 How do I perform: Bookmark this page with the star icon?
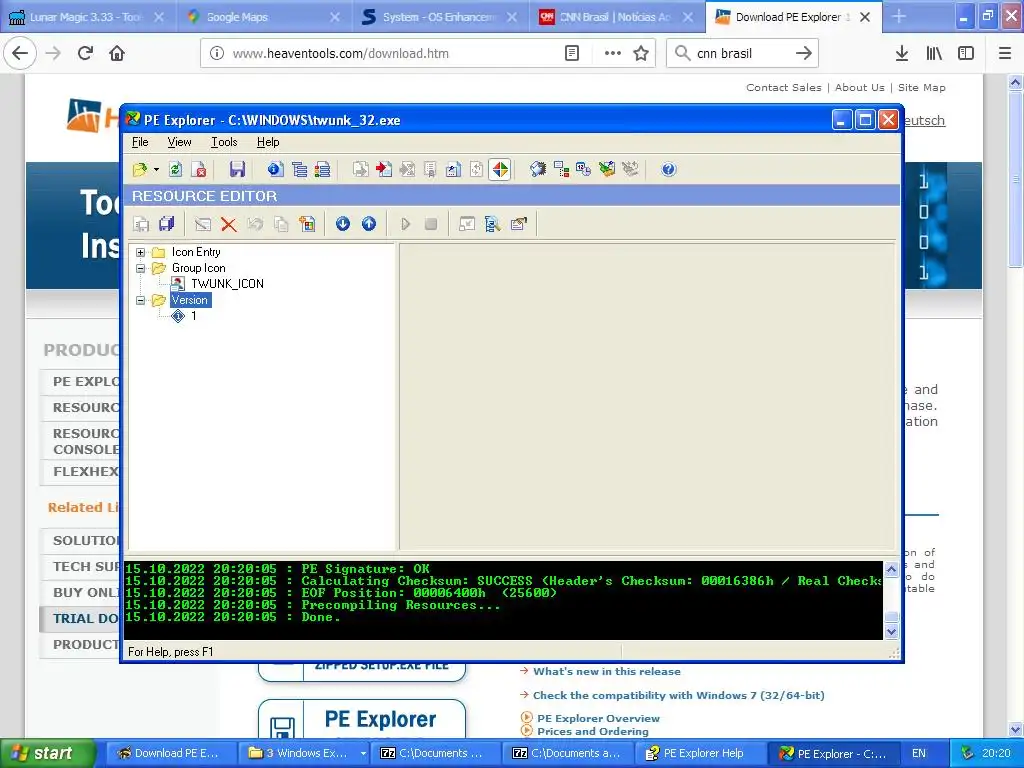[x=641, y=54]
